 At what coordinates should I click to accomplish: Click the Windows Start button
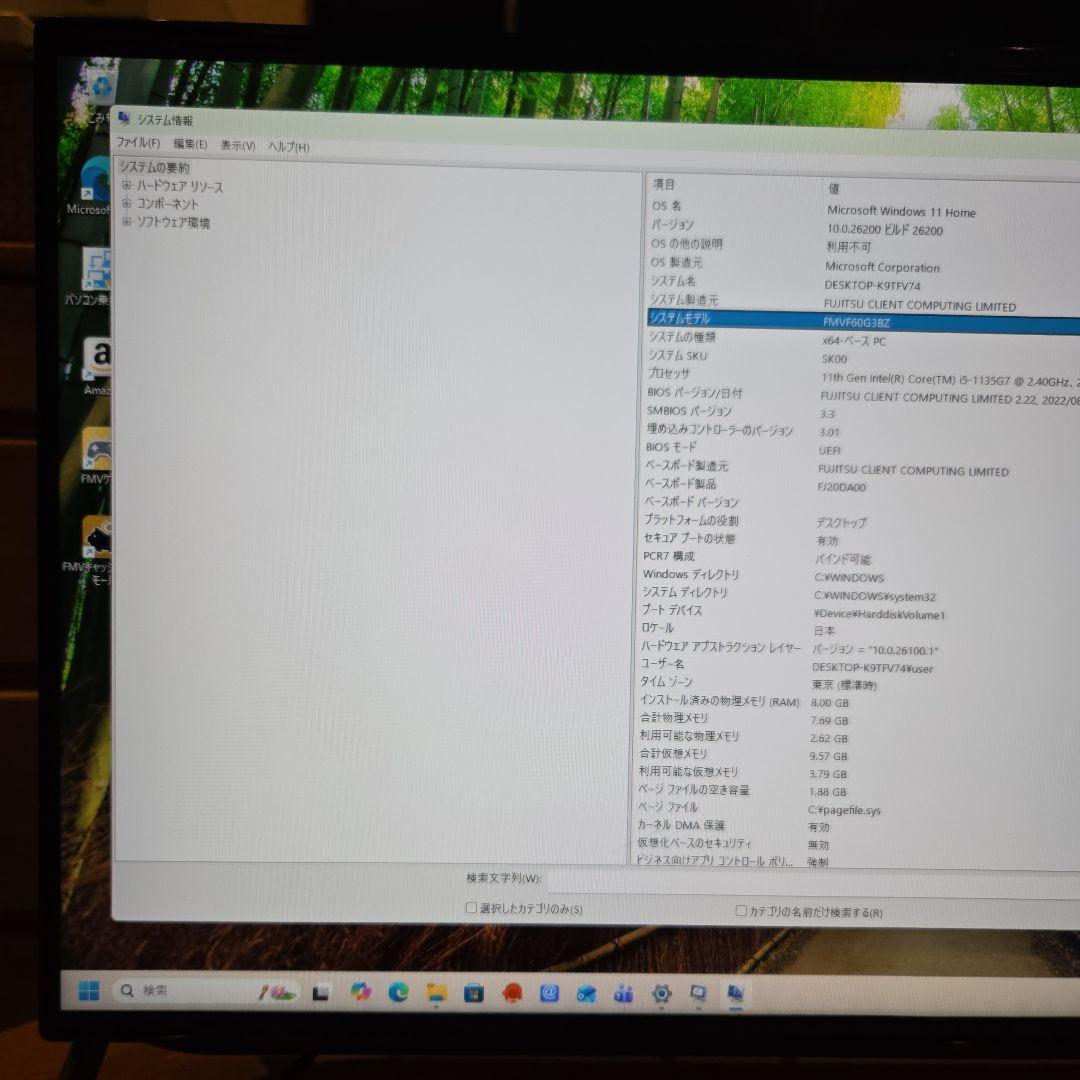88,992
